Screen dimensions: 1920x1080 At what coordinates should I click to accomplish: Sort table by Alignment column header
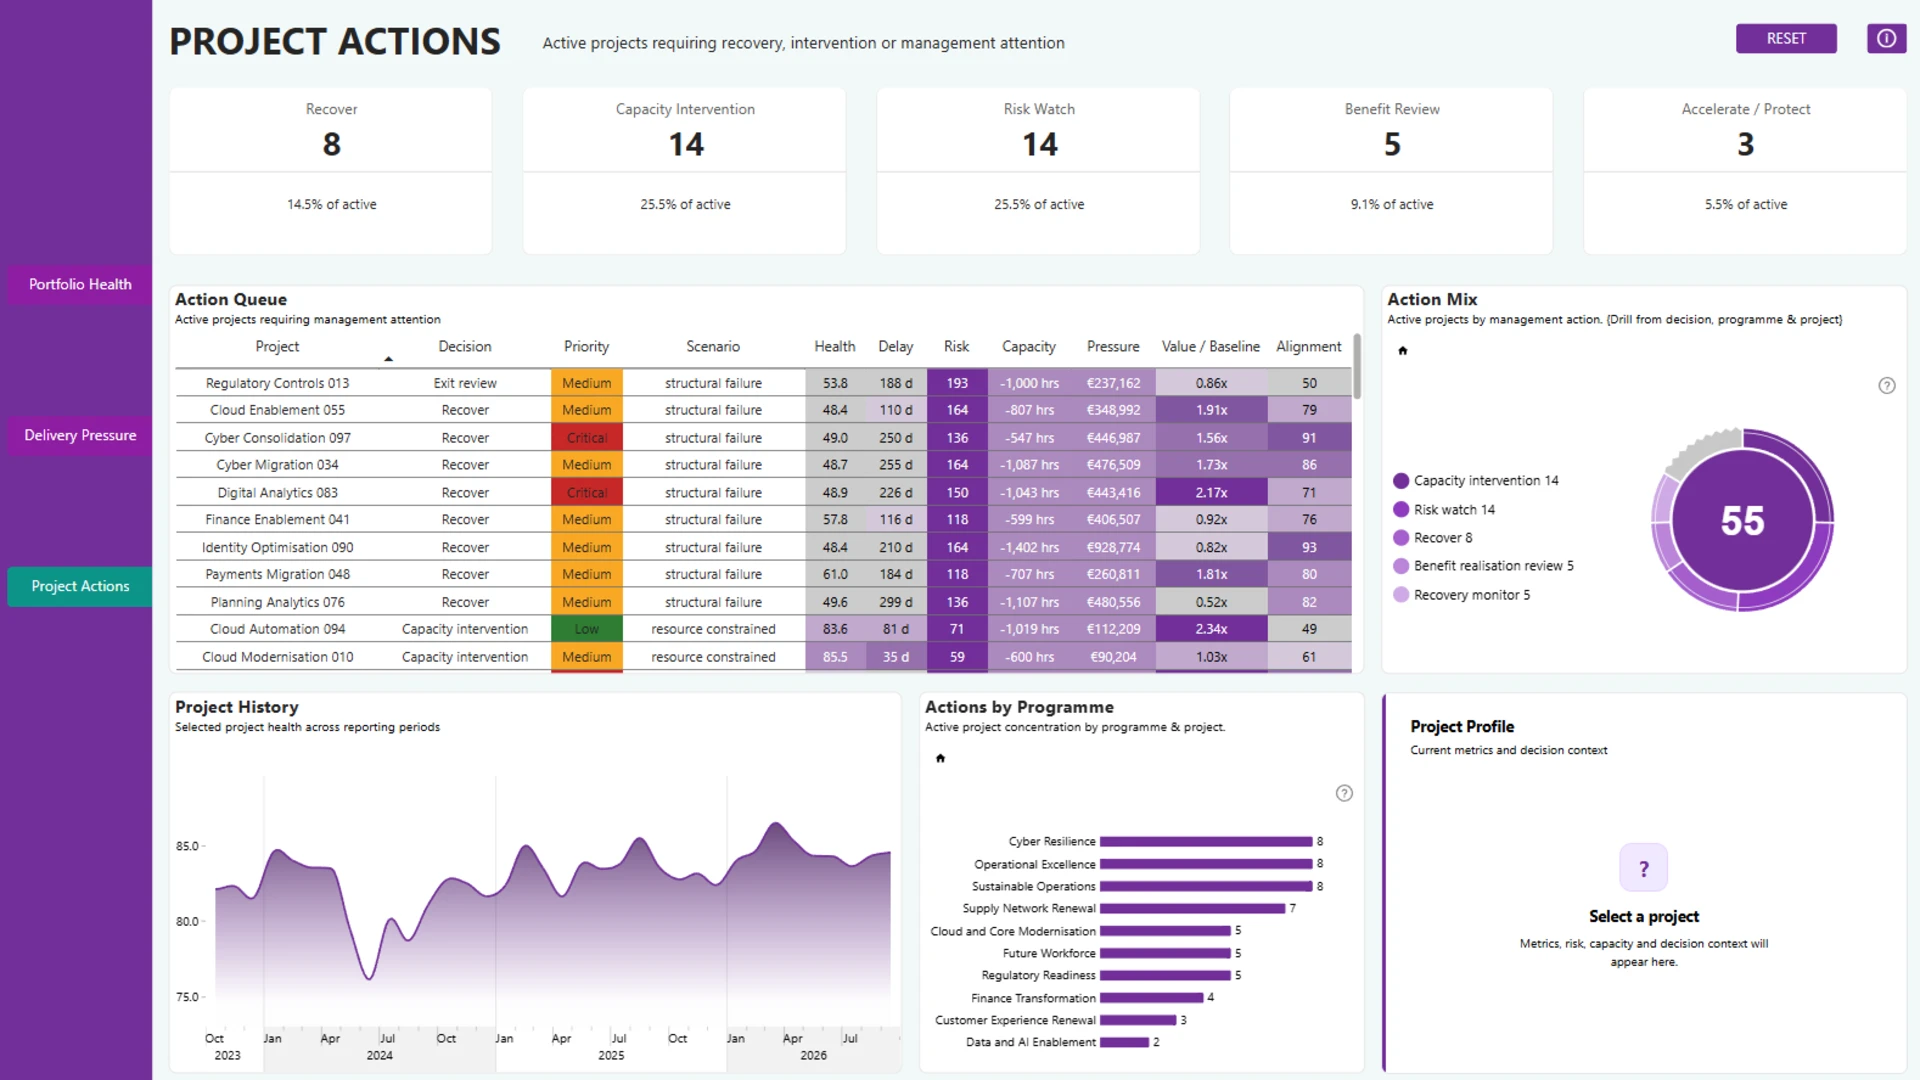[1309, 347]
